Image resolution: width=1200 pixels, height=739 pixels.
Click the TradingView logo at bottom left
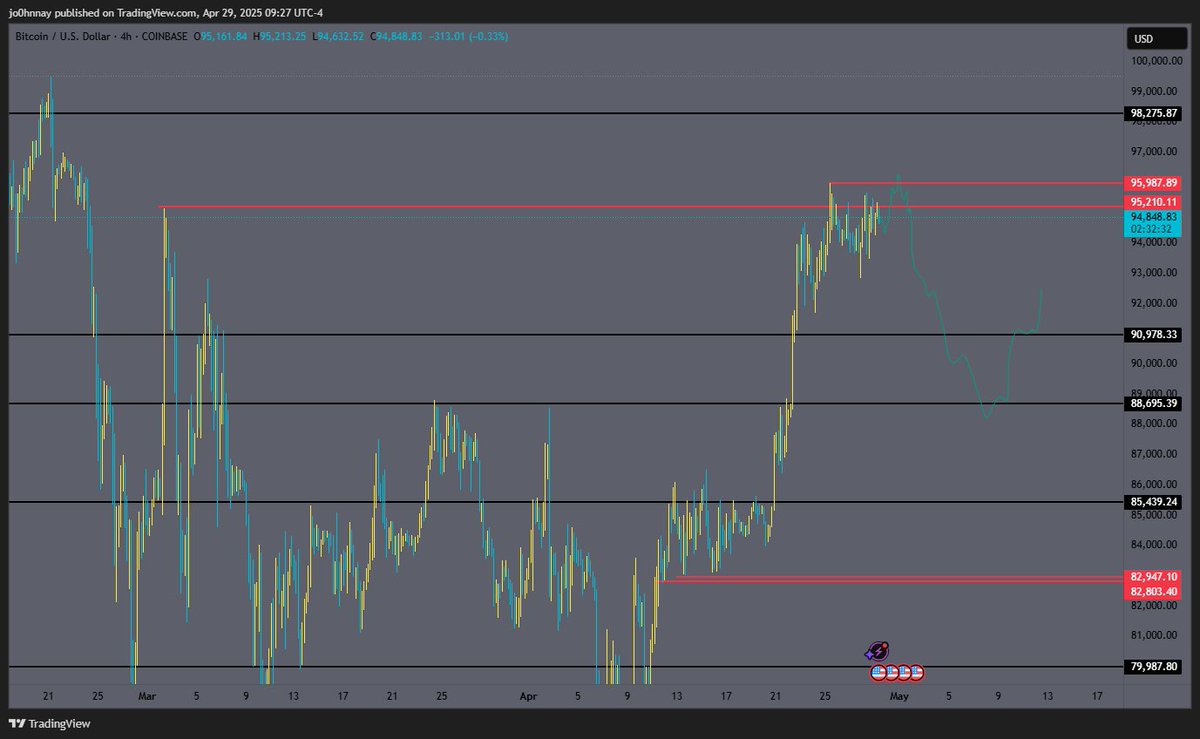pos(48,723)
